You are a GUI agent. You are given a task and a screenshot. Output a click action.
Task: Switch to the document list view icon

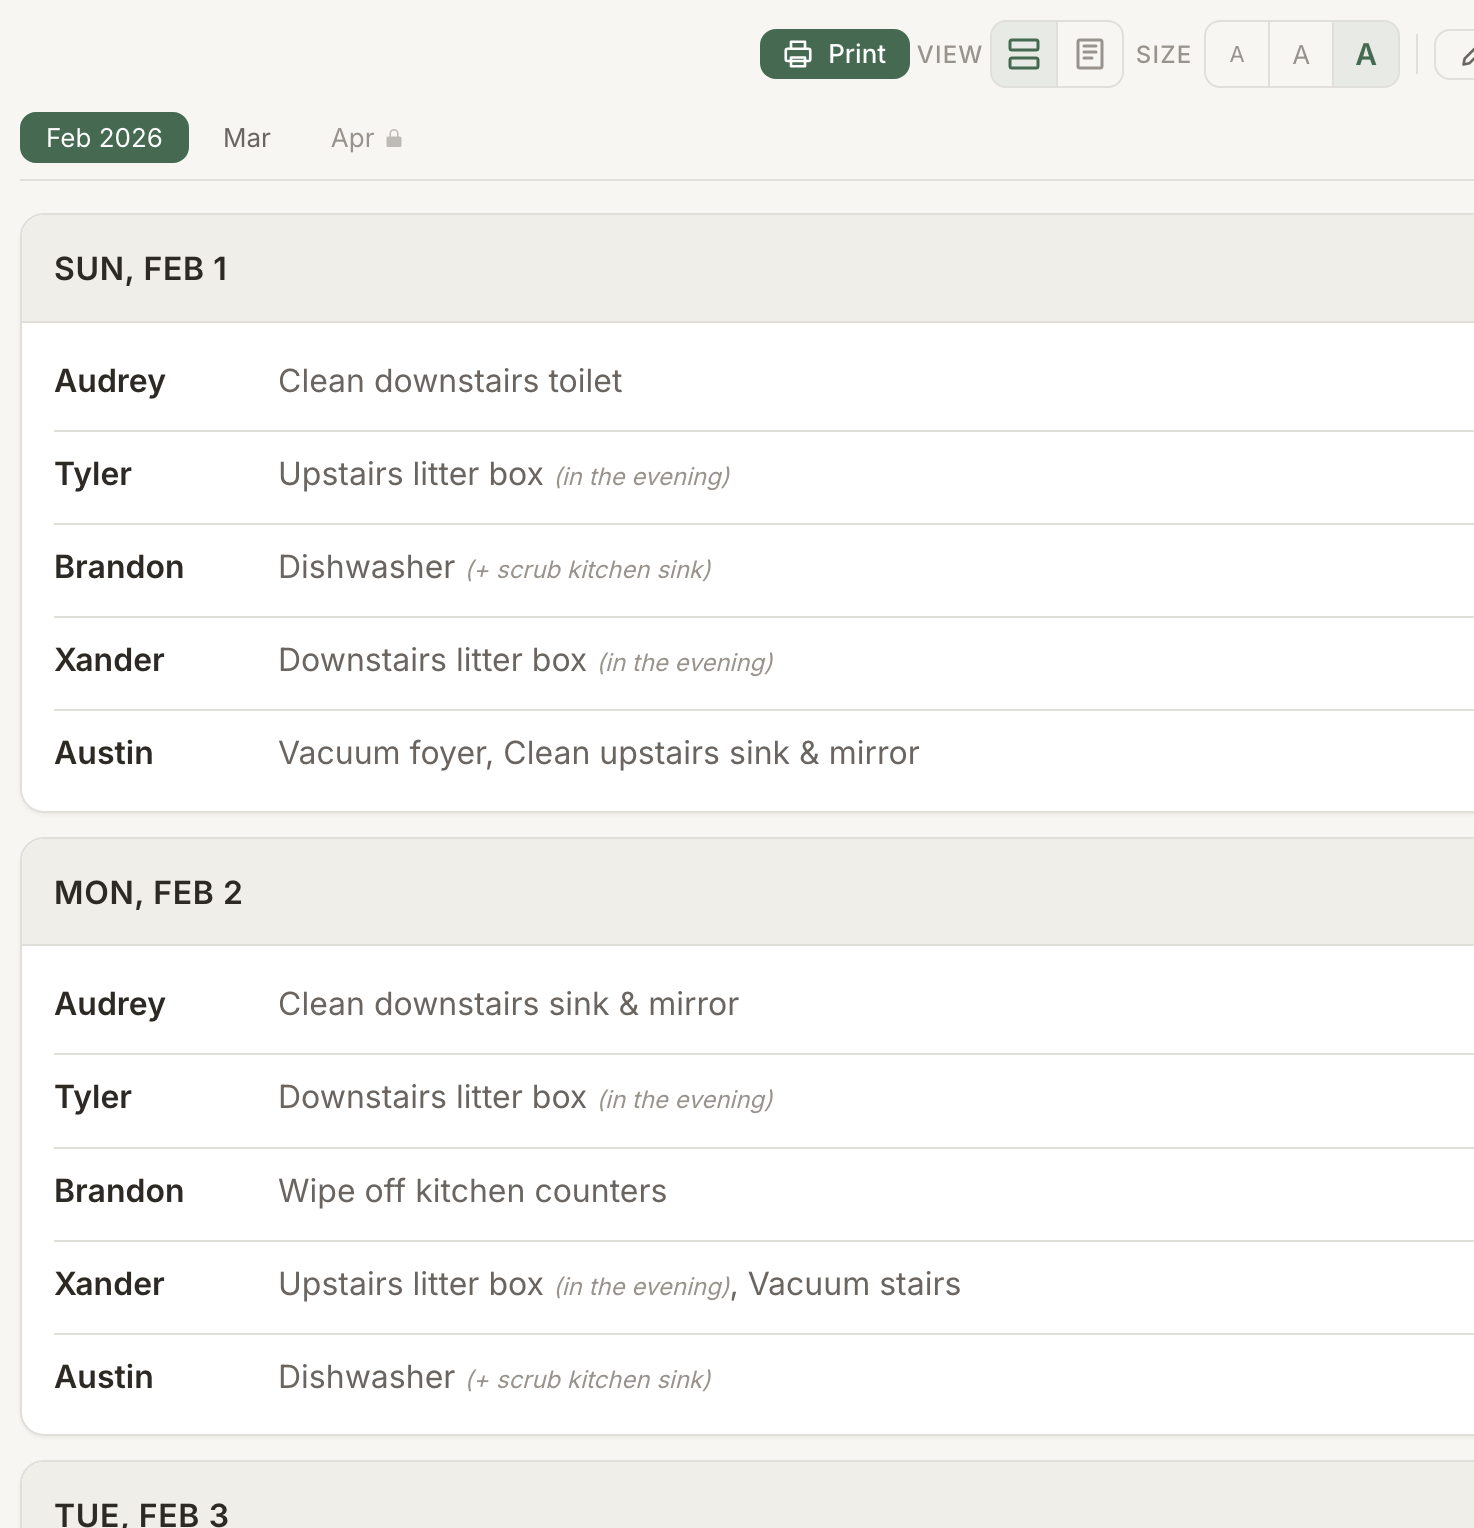[x=1089, y=54]
